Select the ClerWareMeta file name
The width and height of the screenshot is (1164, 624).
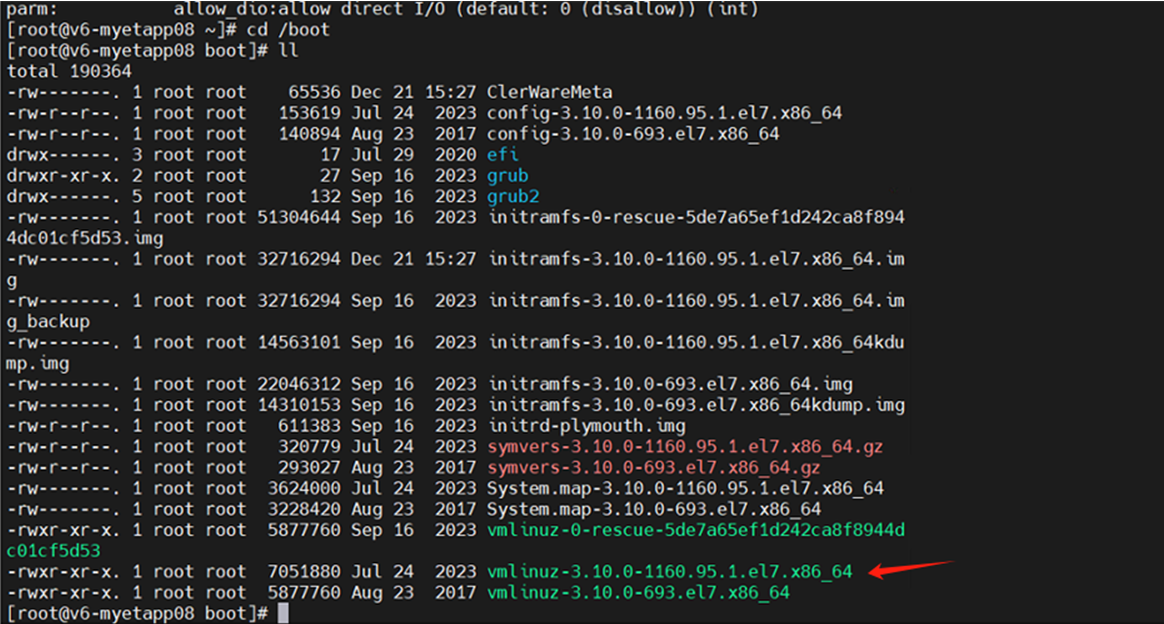549,92
